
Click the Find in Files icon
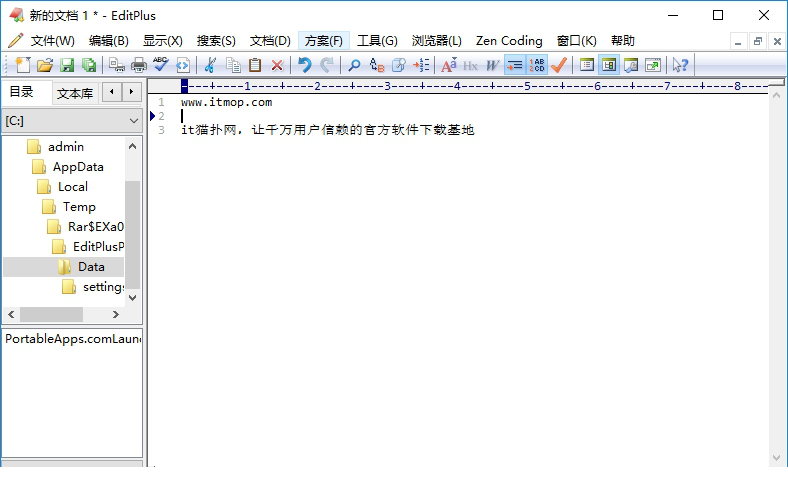(399, 65)
